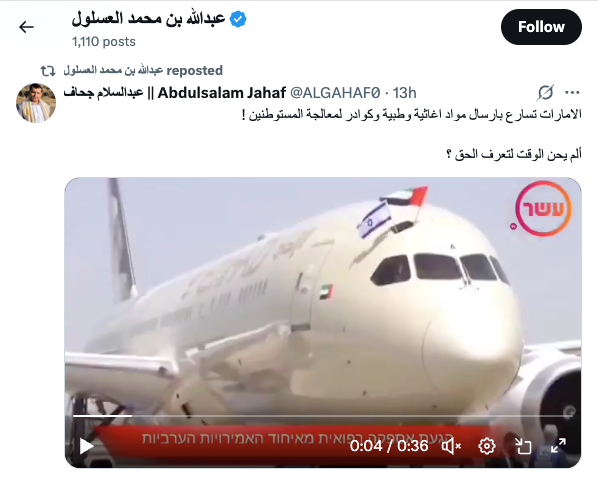The width and height of the screenshot is (598, 477).
Task: Open video settings gear
Action: pyautogui.click(x=487, y=446)
